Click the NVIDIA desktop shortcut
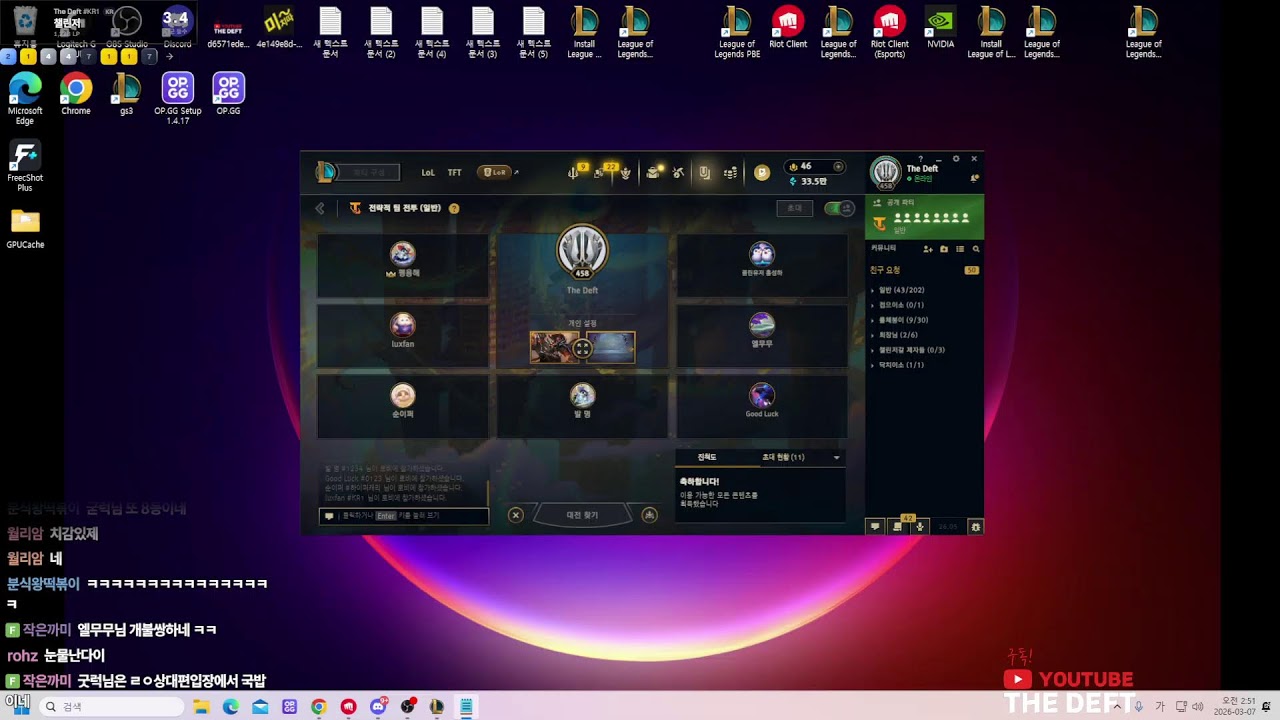This screenshot has height=720, width=1280. [940, 28]
